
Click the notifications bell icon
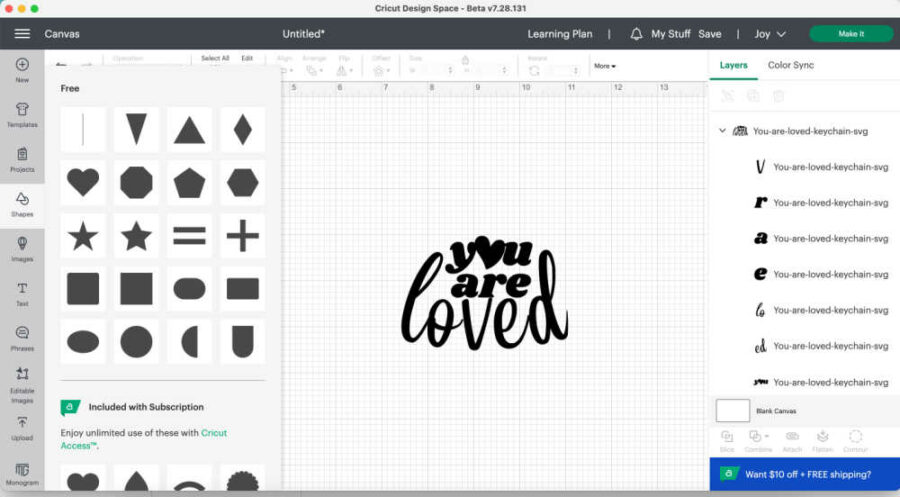pos(636,34)
